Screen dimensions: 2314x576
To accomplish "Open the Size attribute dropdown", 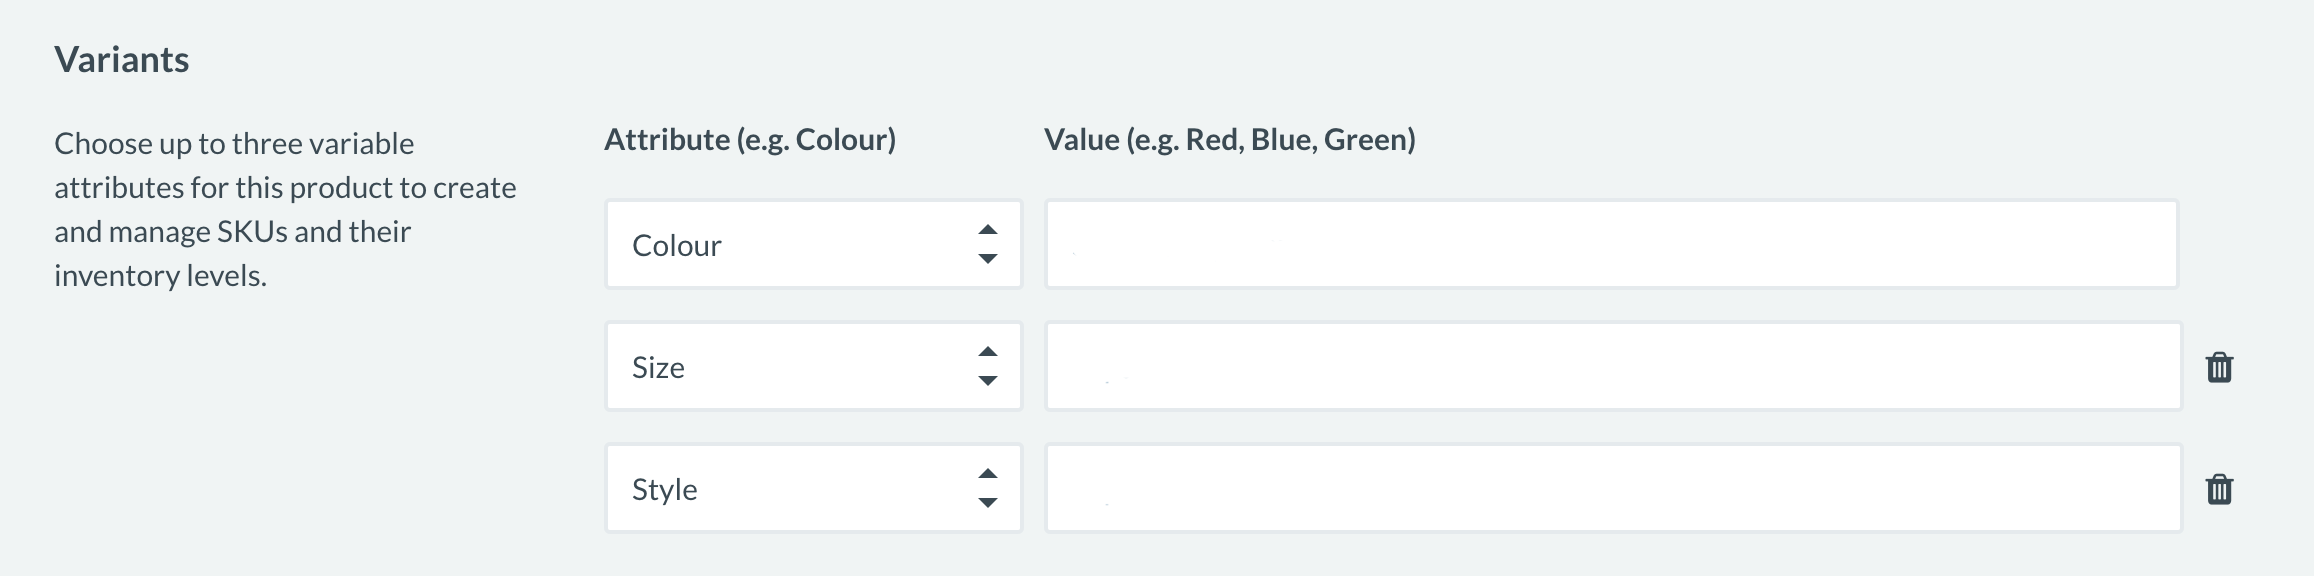I will click(x=814, y=367).
